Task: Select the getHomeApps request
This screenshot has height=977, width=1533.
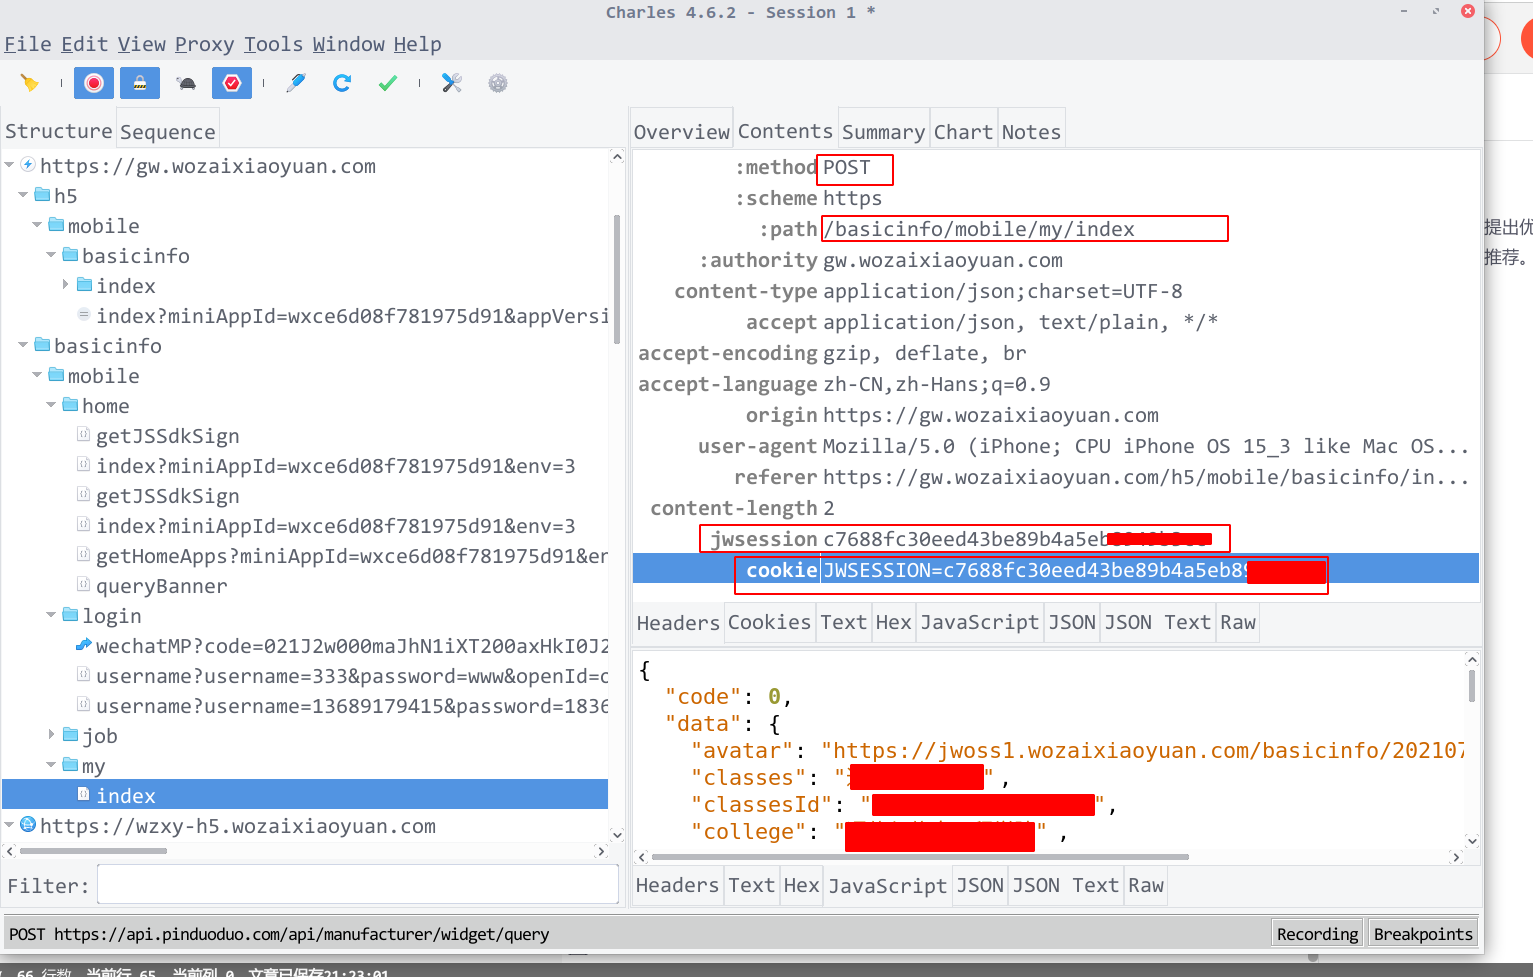Action: tap(352, 556)
